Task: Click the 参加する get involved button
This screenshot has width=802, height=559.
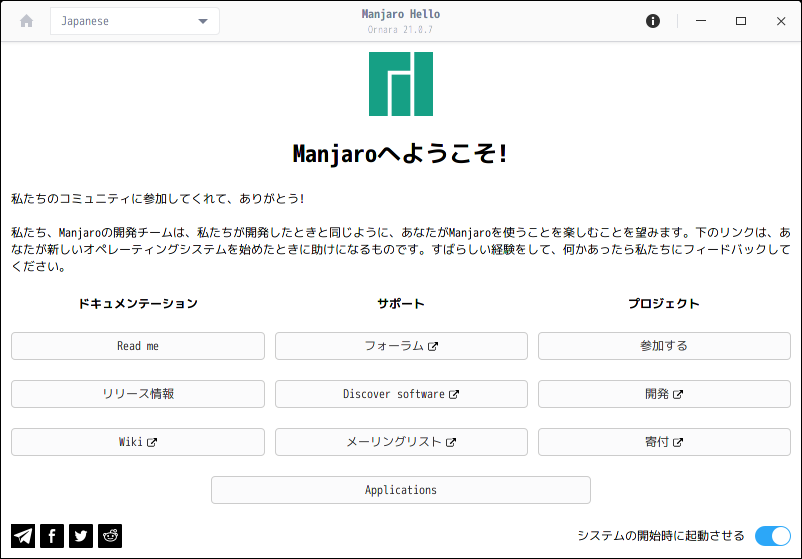Action: tap(664, 346)
